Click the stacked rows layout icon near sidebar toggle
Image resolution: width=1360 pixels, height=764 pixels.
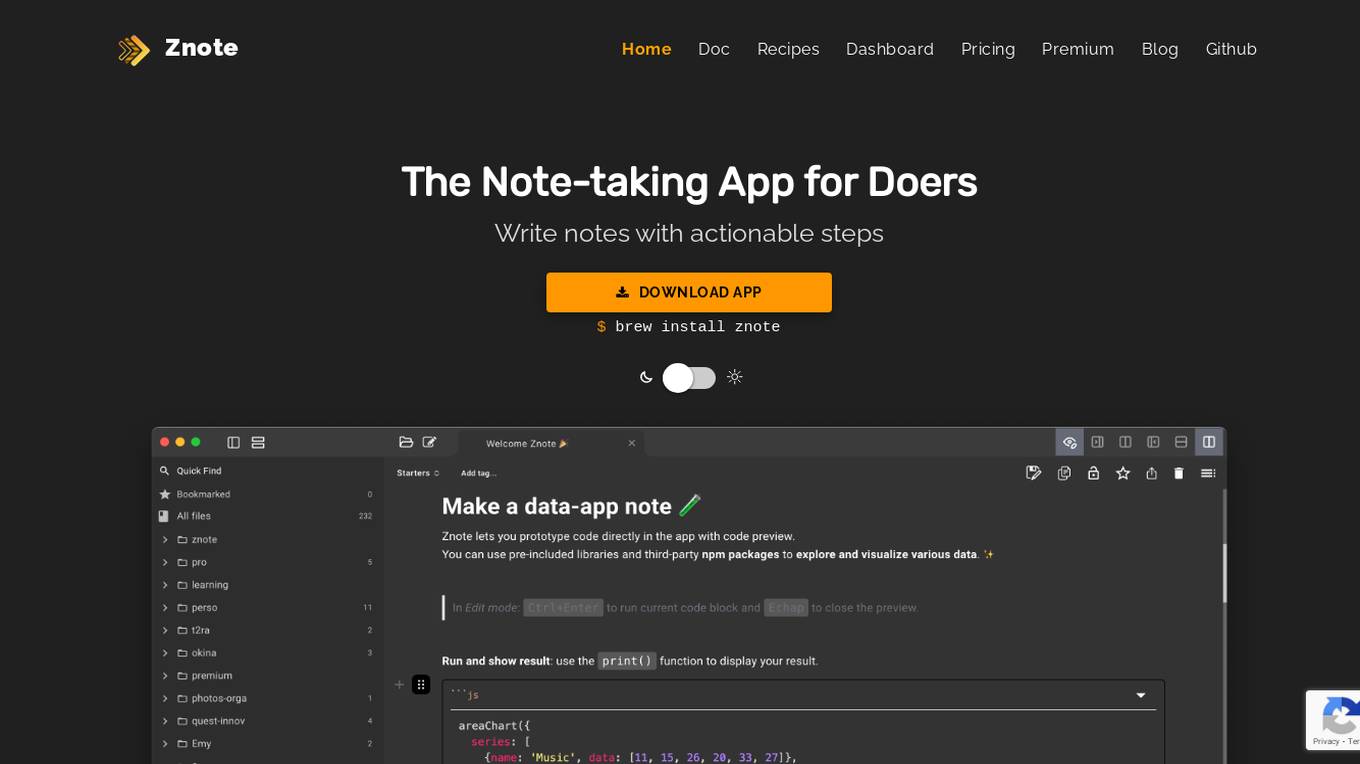258,442
